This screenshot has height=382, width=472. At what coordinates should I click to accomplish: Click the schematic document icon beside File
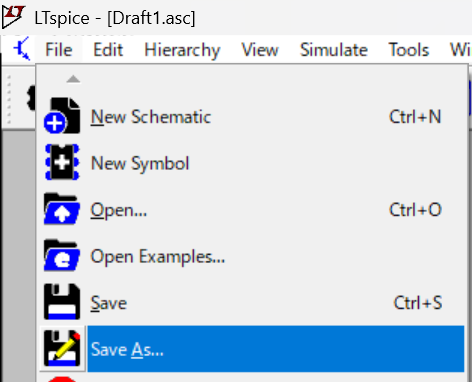[22, 49]
